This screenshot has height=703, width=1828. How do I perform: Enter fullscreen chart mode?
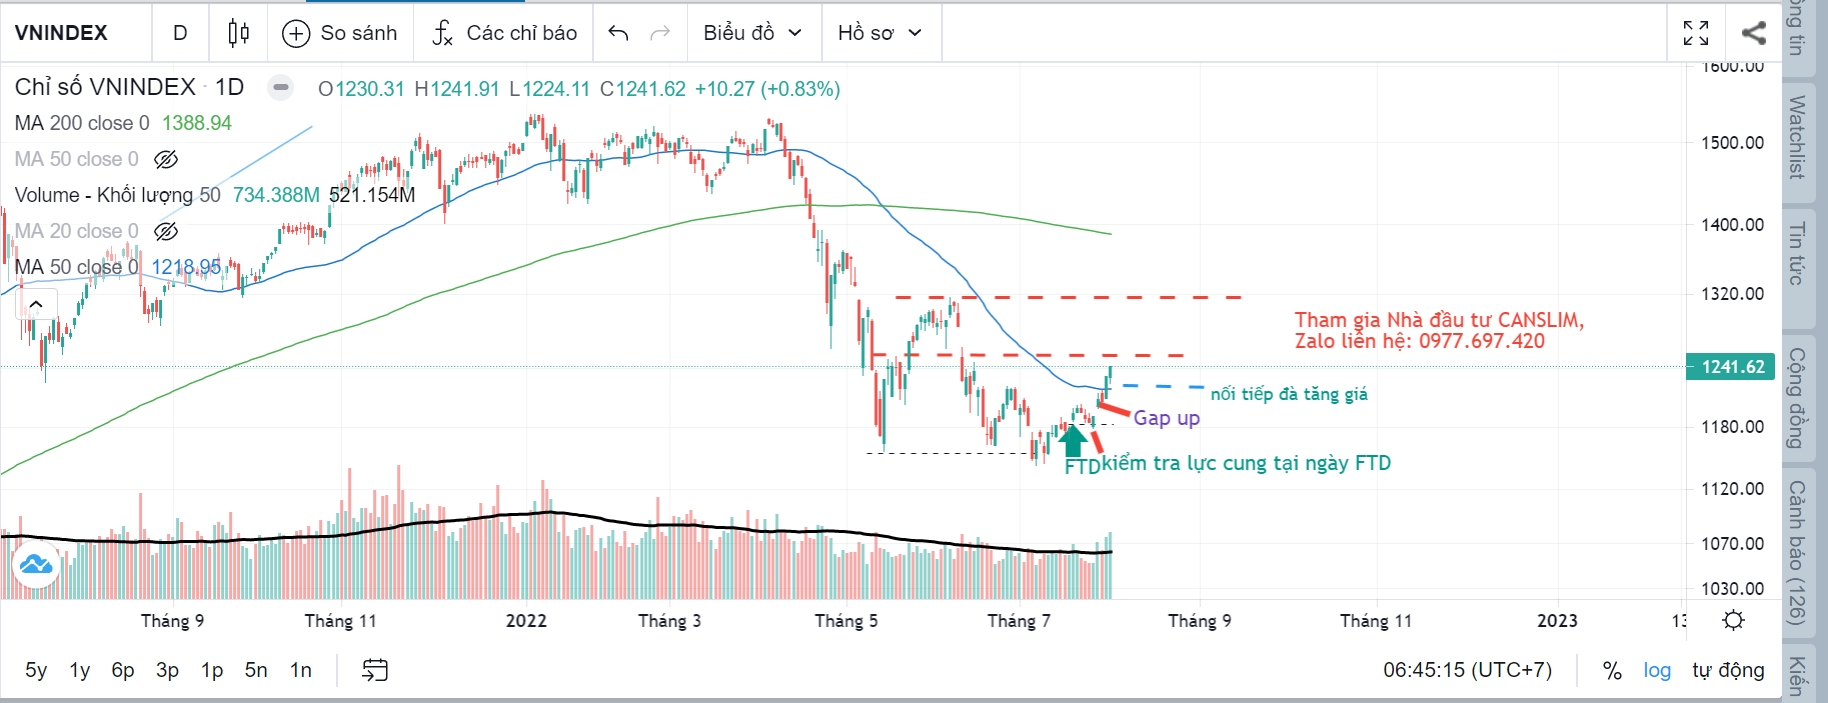pos(1696,33)
